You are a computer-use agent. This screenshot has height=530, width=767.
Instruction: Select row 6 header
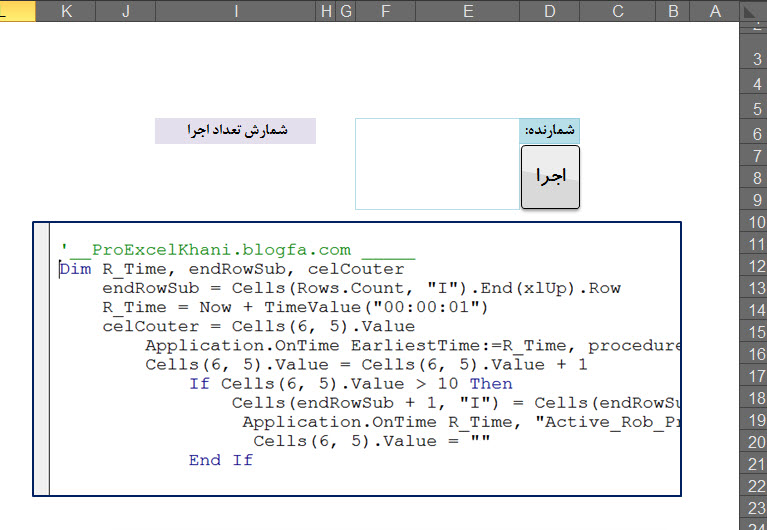pyautogui.click(x=755, y=132)
